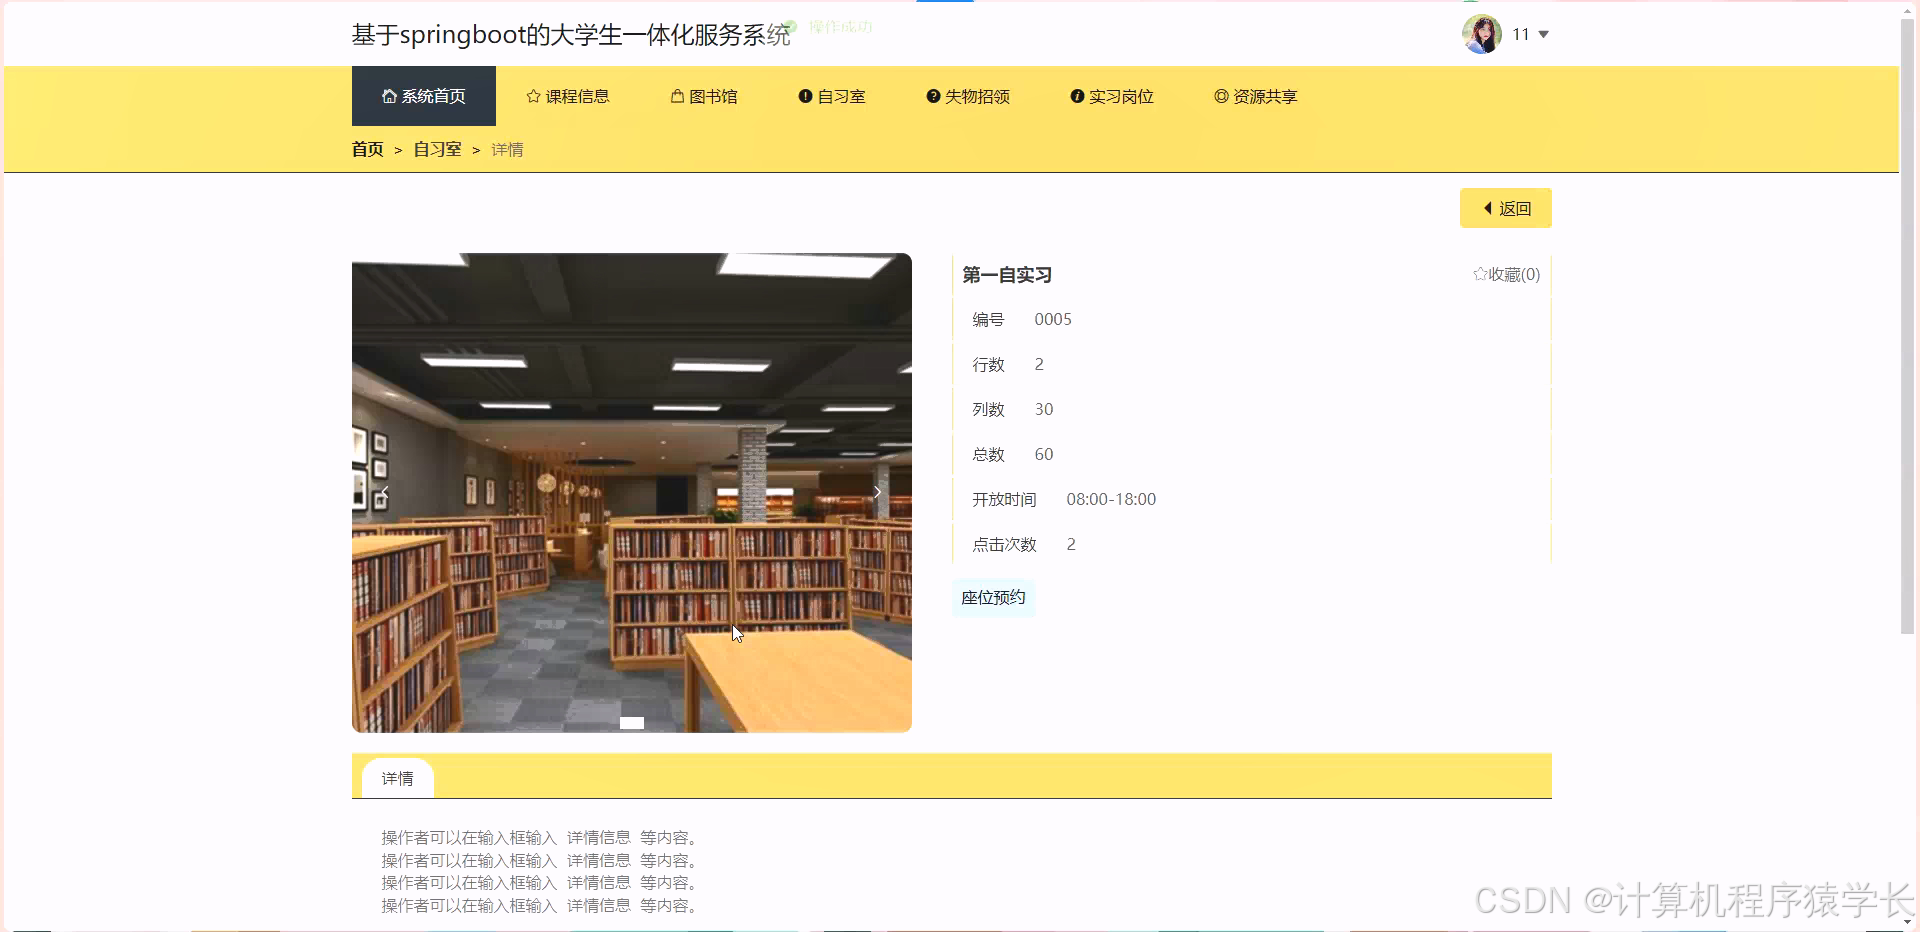The width and height of the screenshot is (1920, 932).
Task: Toggle the 收藏 favorite star
Action: pos(1481,274)
